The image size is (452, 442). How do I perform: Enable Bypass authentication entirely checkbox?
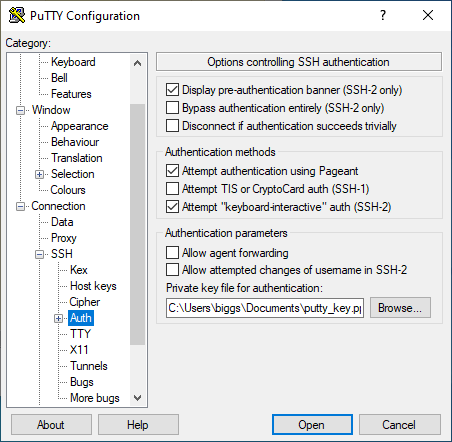tap(172, 108)
